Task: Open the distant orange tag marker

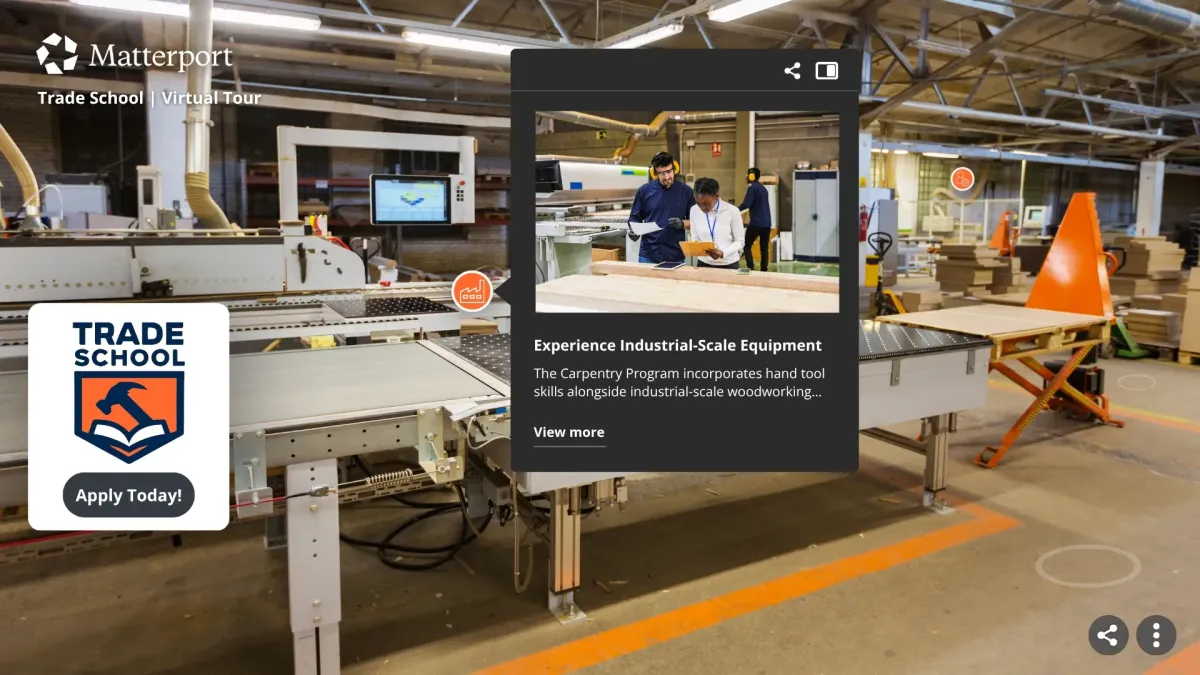Action: coord(962,179)
